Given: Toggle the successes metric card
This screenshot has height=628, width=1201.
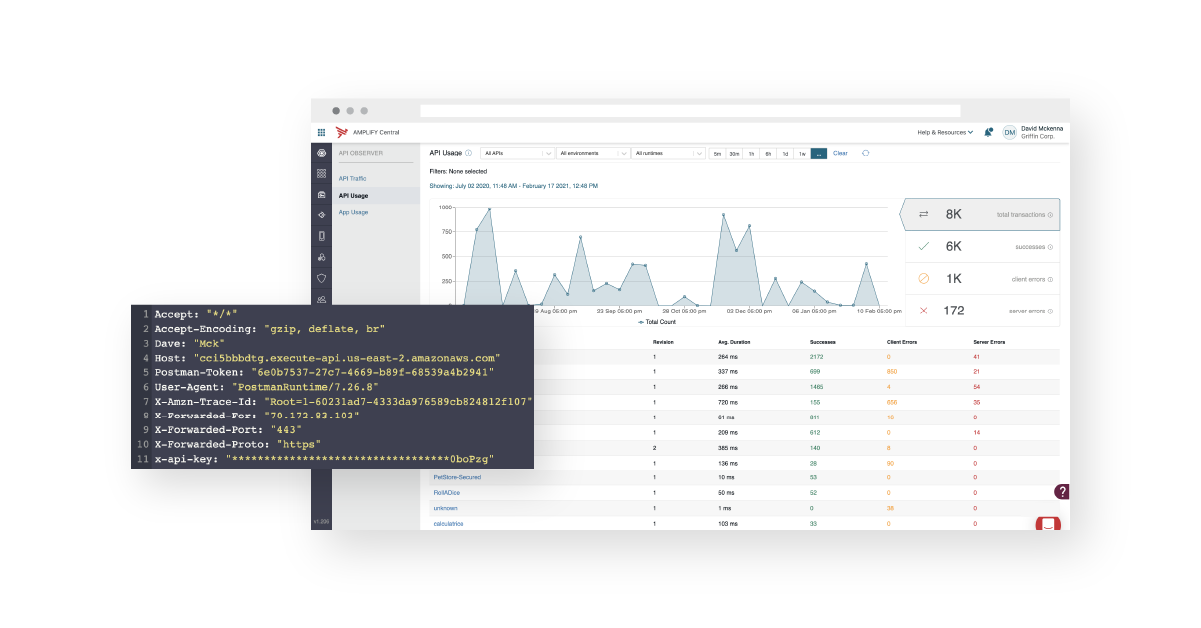Looking at the screenshot, I should pos(982,246).
